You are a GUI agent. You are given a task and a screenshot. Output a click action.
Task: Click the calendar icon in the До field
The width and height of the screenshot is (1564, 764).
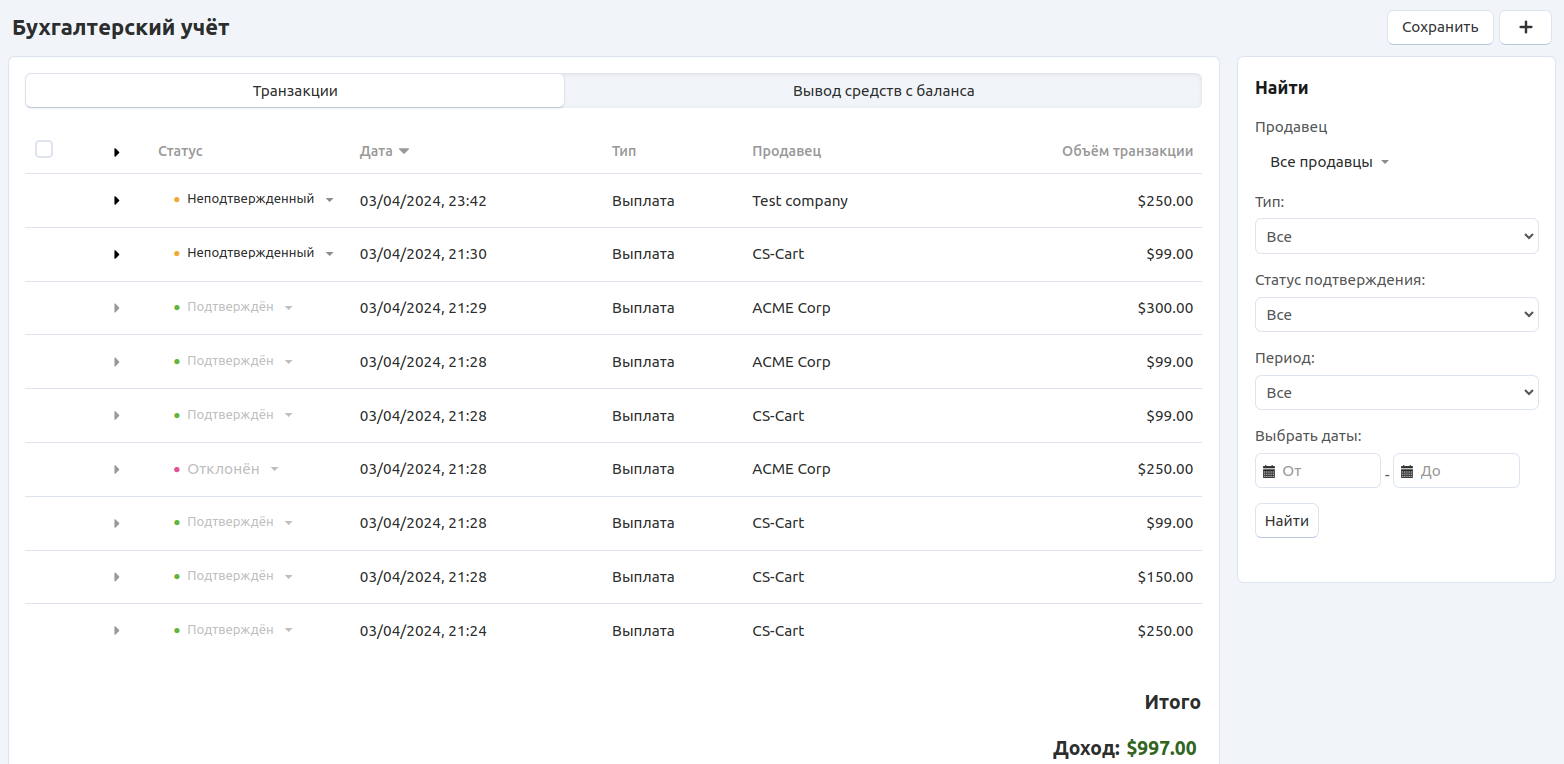click(x=1407, y=471)
